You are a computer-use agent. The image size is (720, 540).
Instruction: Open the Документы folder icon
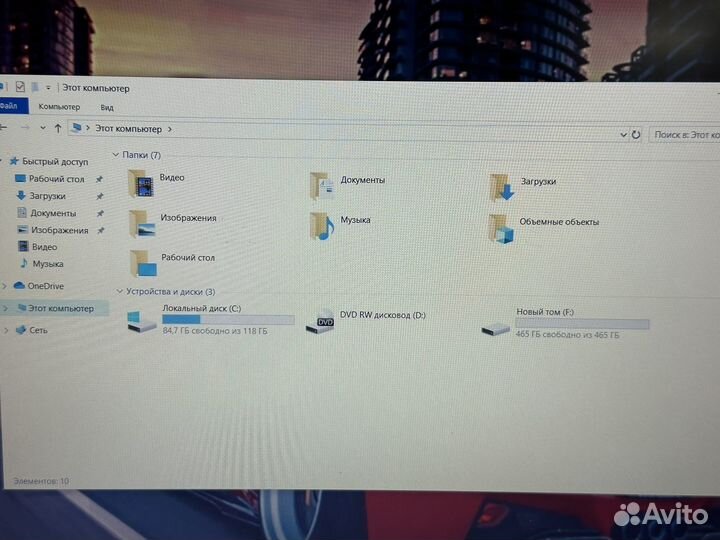(x=322, y=186)
